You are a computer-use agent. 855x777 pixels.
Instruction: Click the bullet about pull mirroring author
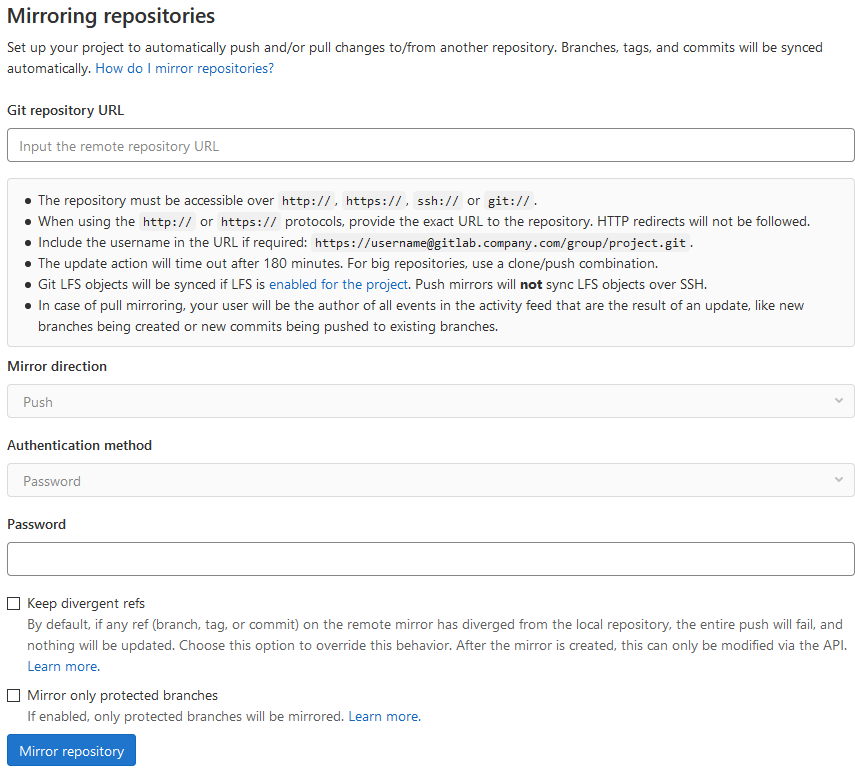pos(421,316)
